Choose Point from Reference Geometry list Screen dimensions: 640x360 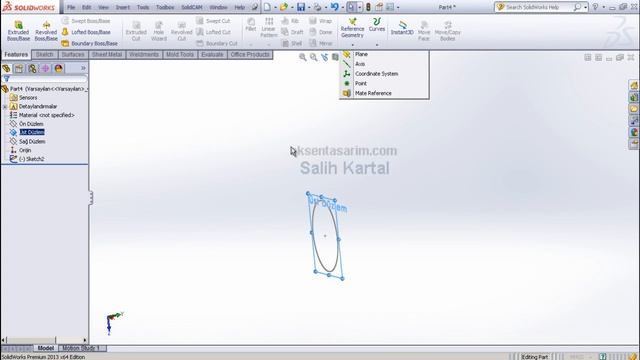[361, 83]
